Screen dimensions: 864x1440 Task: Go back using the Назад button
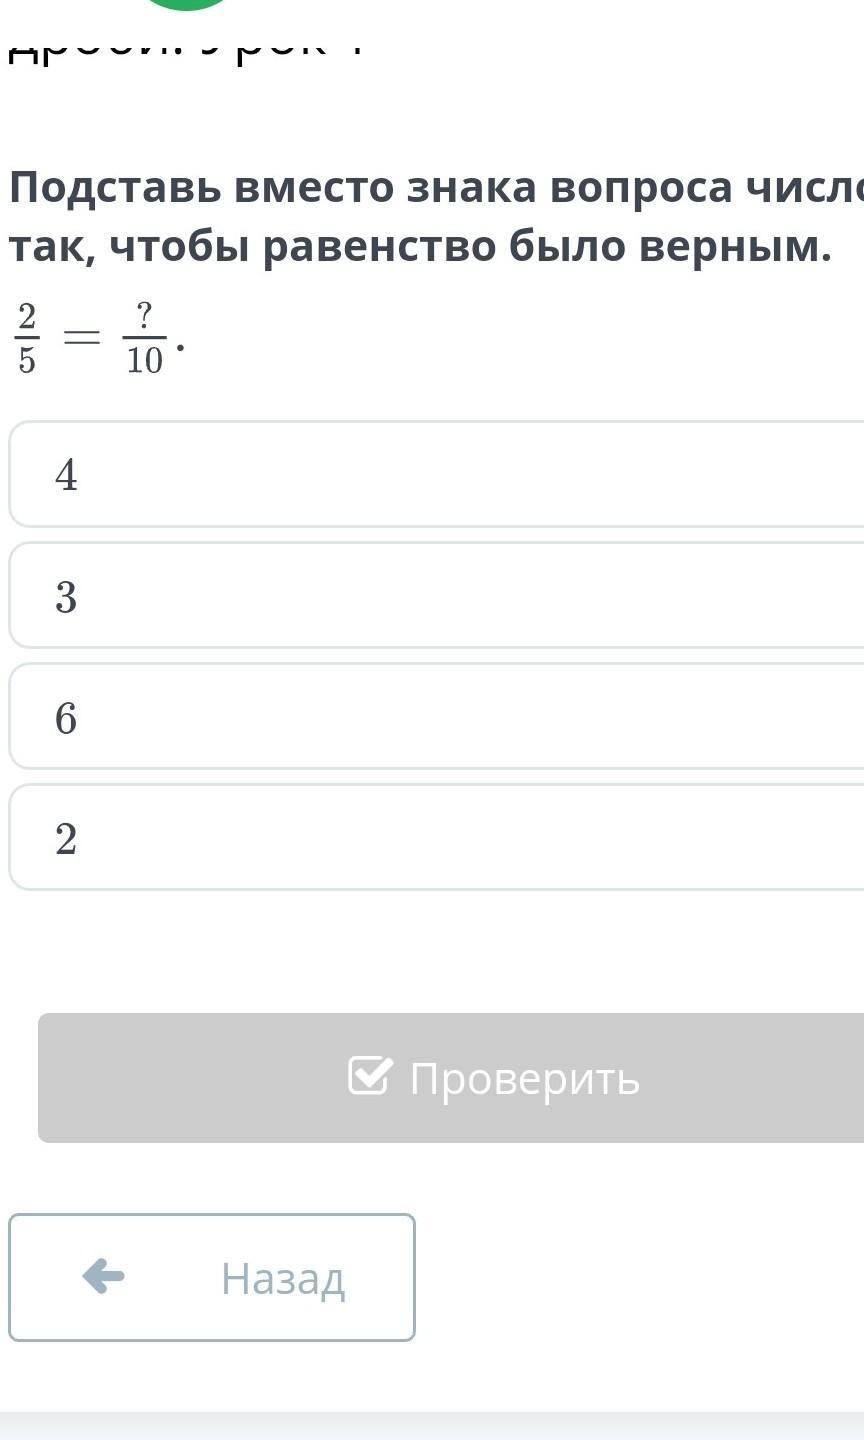click(x=212, y=1277)
